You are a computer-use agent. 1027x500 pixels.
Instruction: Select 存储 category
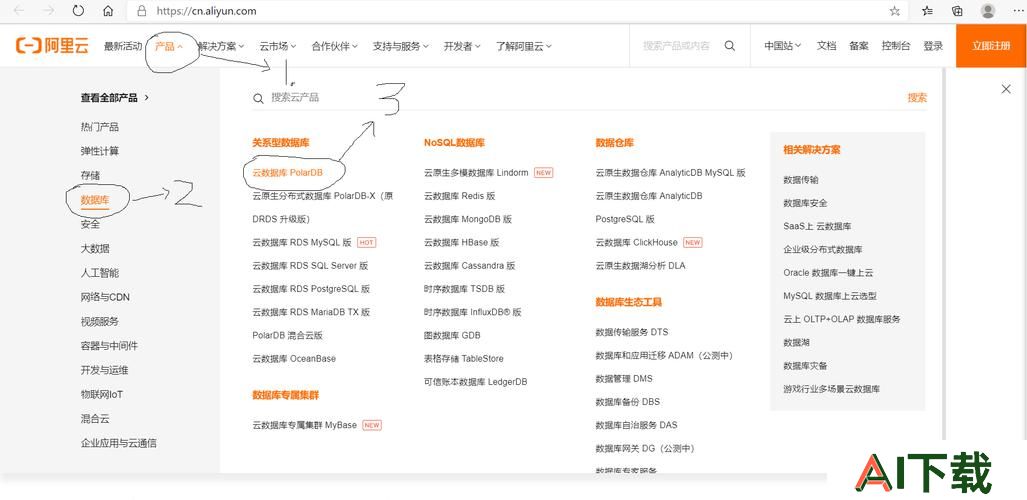(90, 175)
